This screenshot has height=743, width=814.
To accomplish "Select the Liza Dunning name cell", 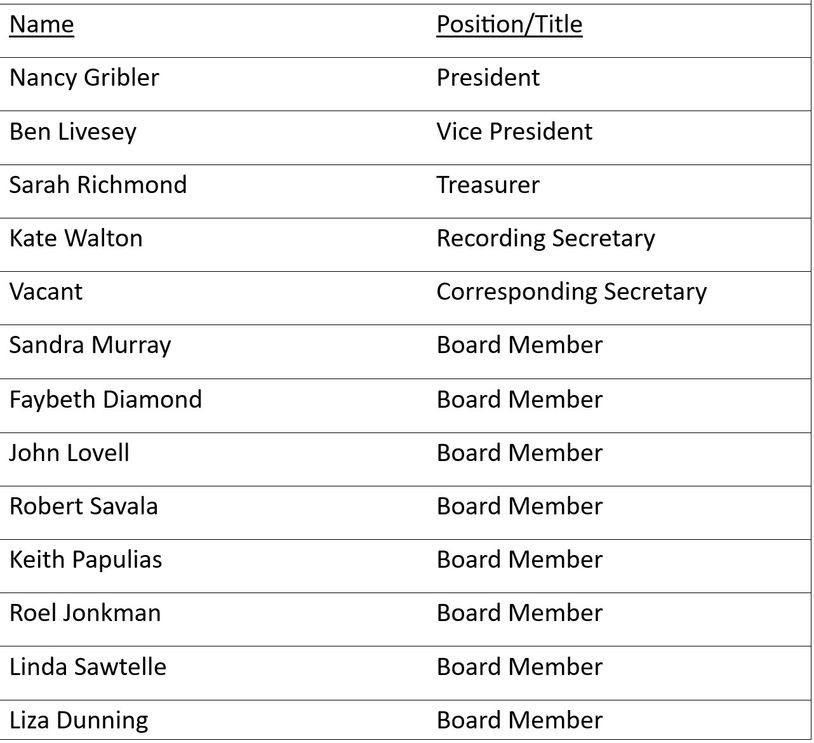I will point(78,720).
